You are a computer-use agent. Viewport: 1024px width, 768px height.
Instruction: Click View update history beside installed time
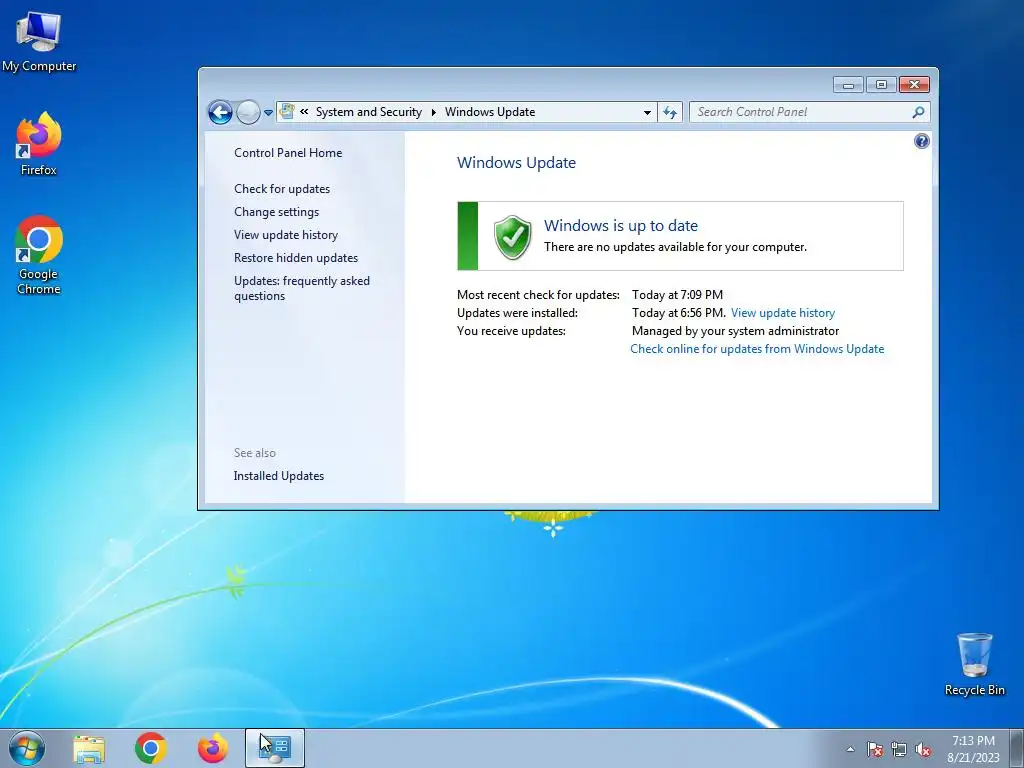[x=783, y=313]
